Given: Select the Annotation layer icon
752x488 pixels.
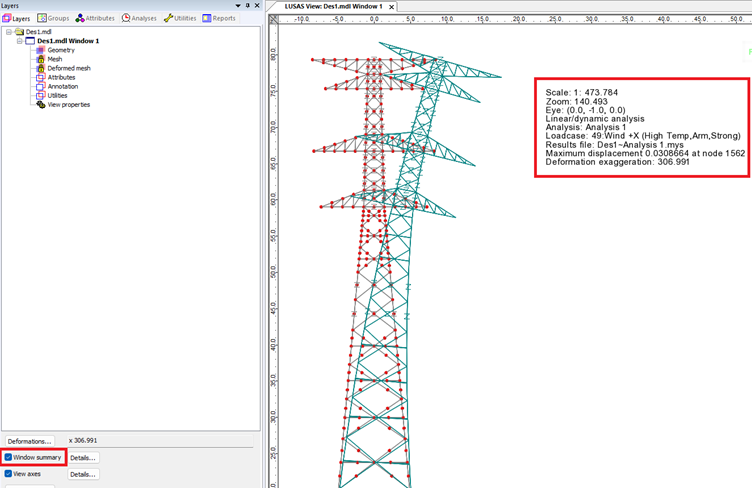Looking at the screenshot, I should click(40, 86).
